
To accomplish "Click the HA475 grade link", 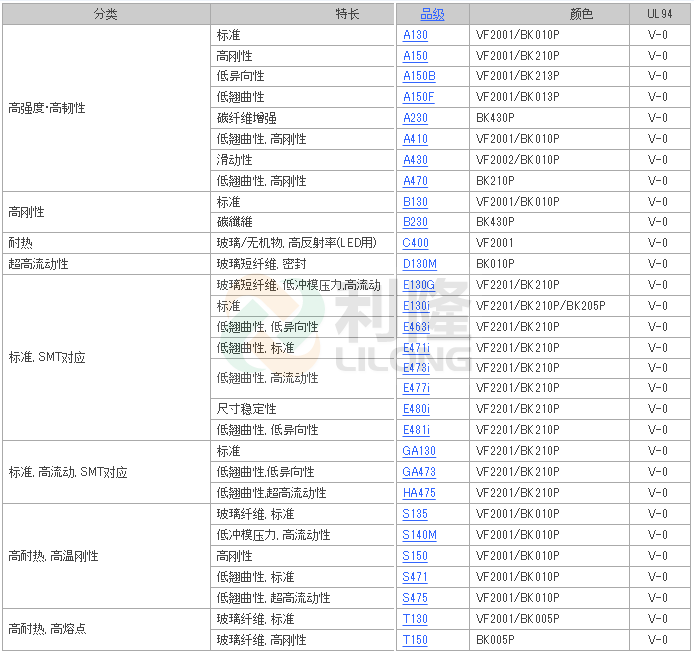I will pos(419,493).
